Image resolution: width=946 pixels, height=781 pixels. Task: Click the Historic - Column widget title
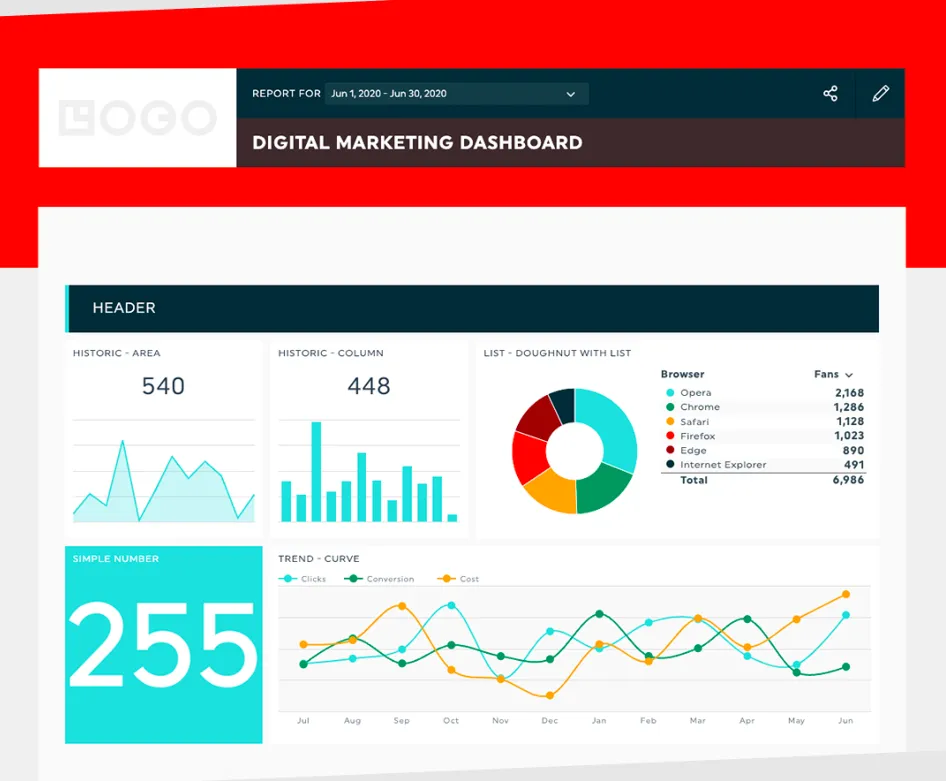click(x=331, y=353)
